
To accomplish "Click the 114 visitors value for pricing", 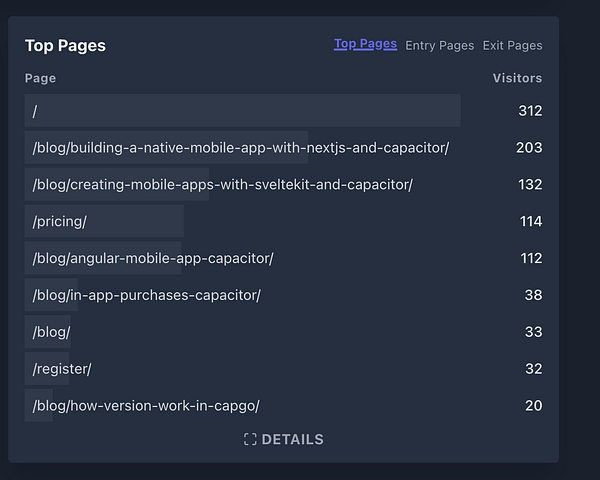I will point(530,221).
